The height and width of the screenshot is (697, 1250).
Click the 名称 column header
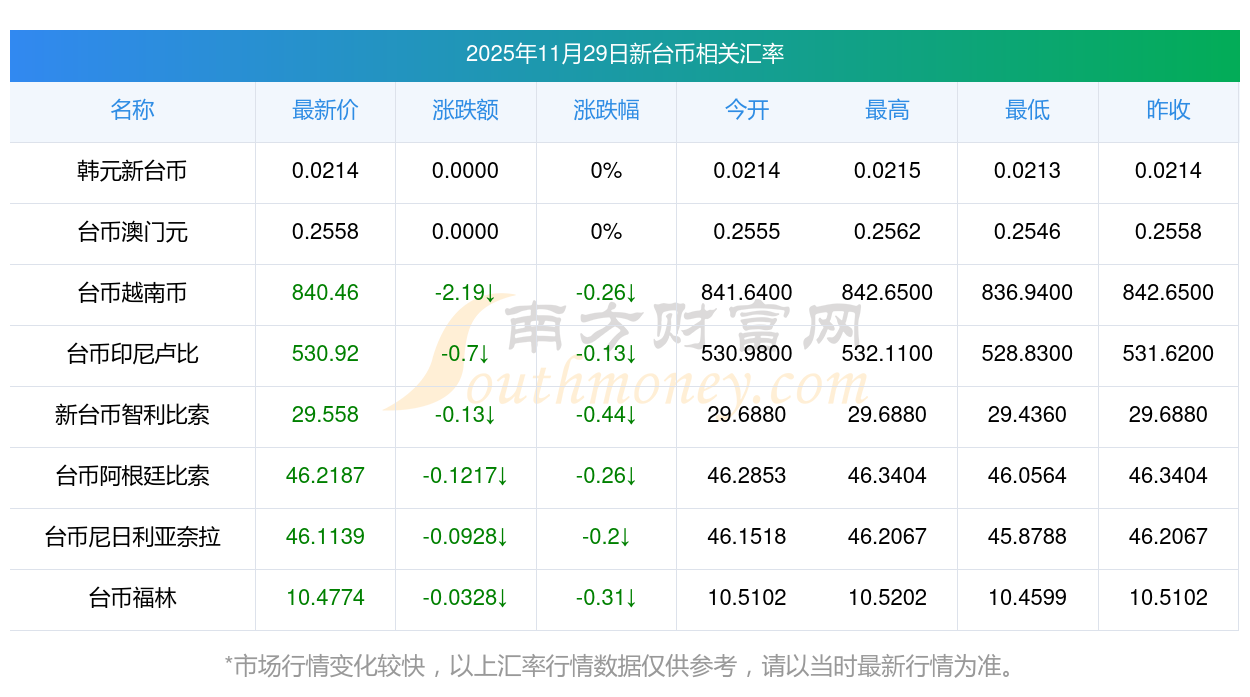click(132, 110)
